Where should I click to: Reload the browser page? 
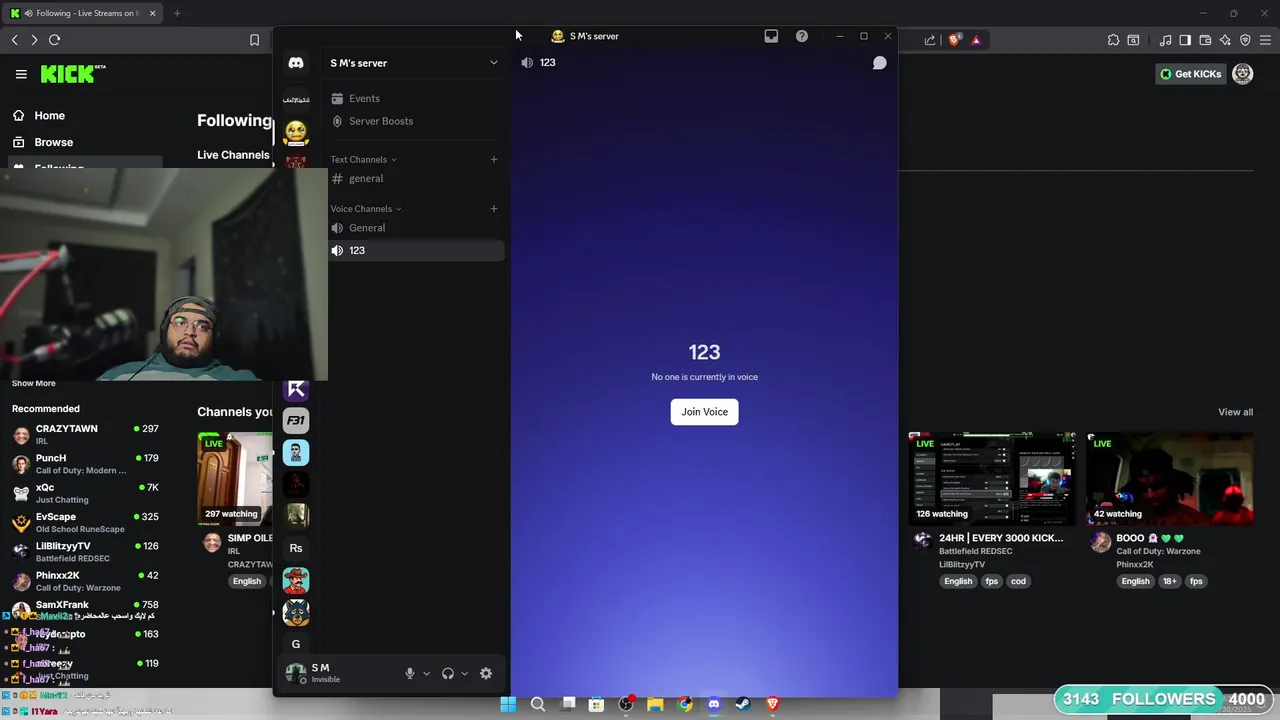[x=54, y=40]
